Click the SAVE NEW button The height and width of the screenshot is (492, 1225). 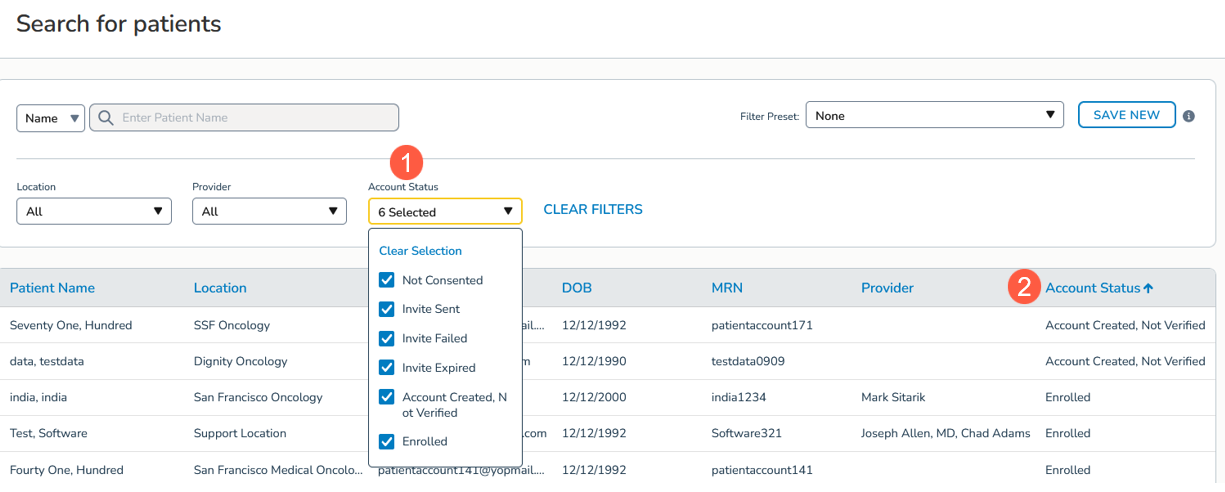(1126, 115)
